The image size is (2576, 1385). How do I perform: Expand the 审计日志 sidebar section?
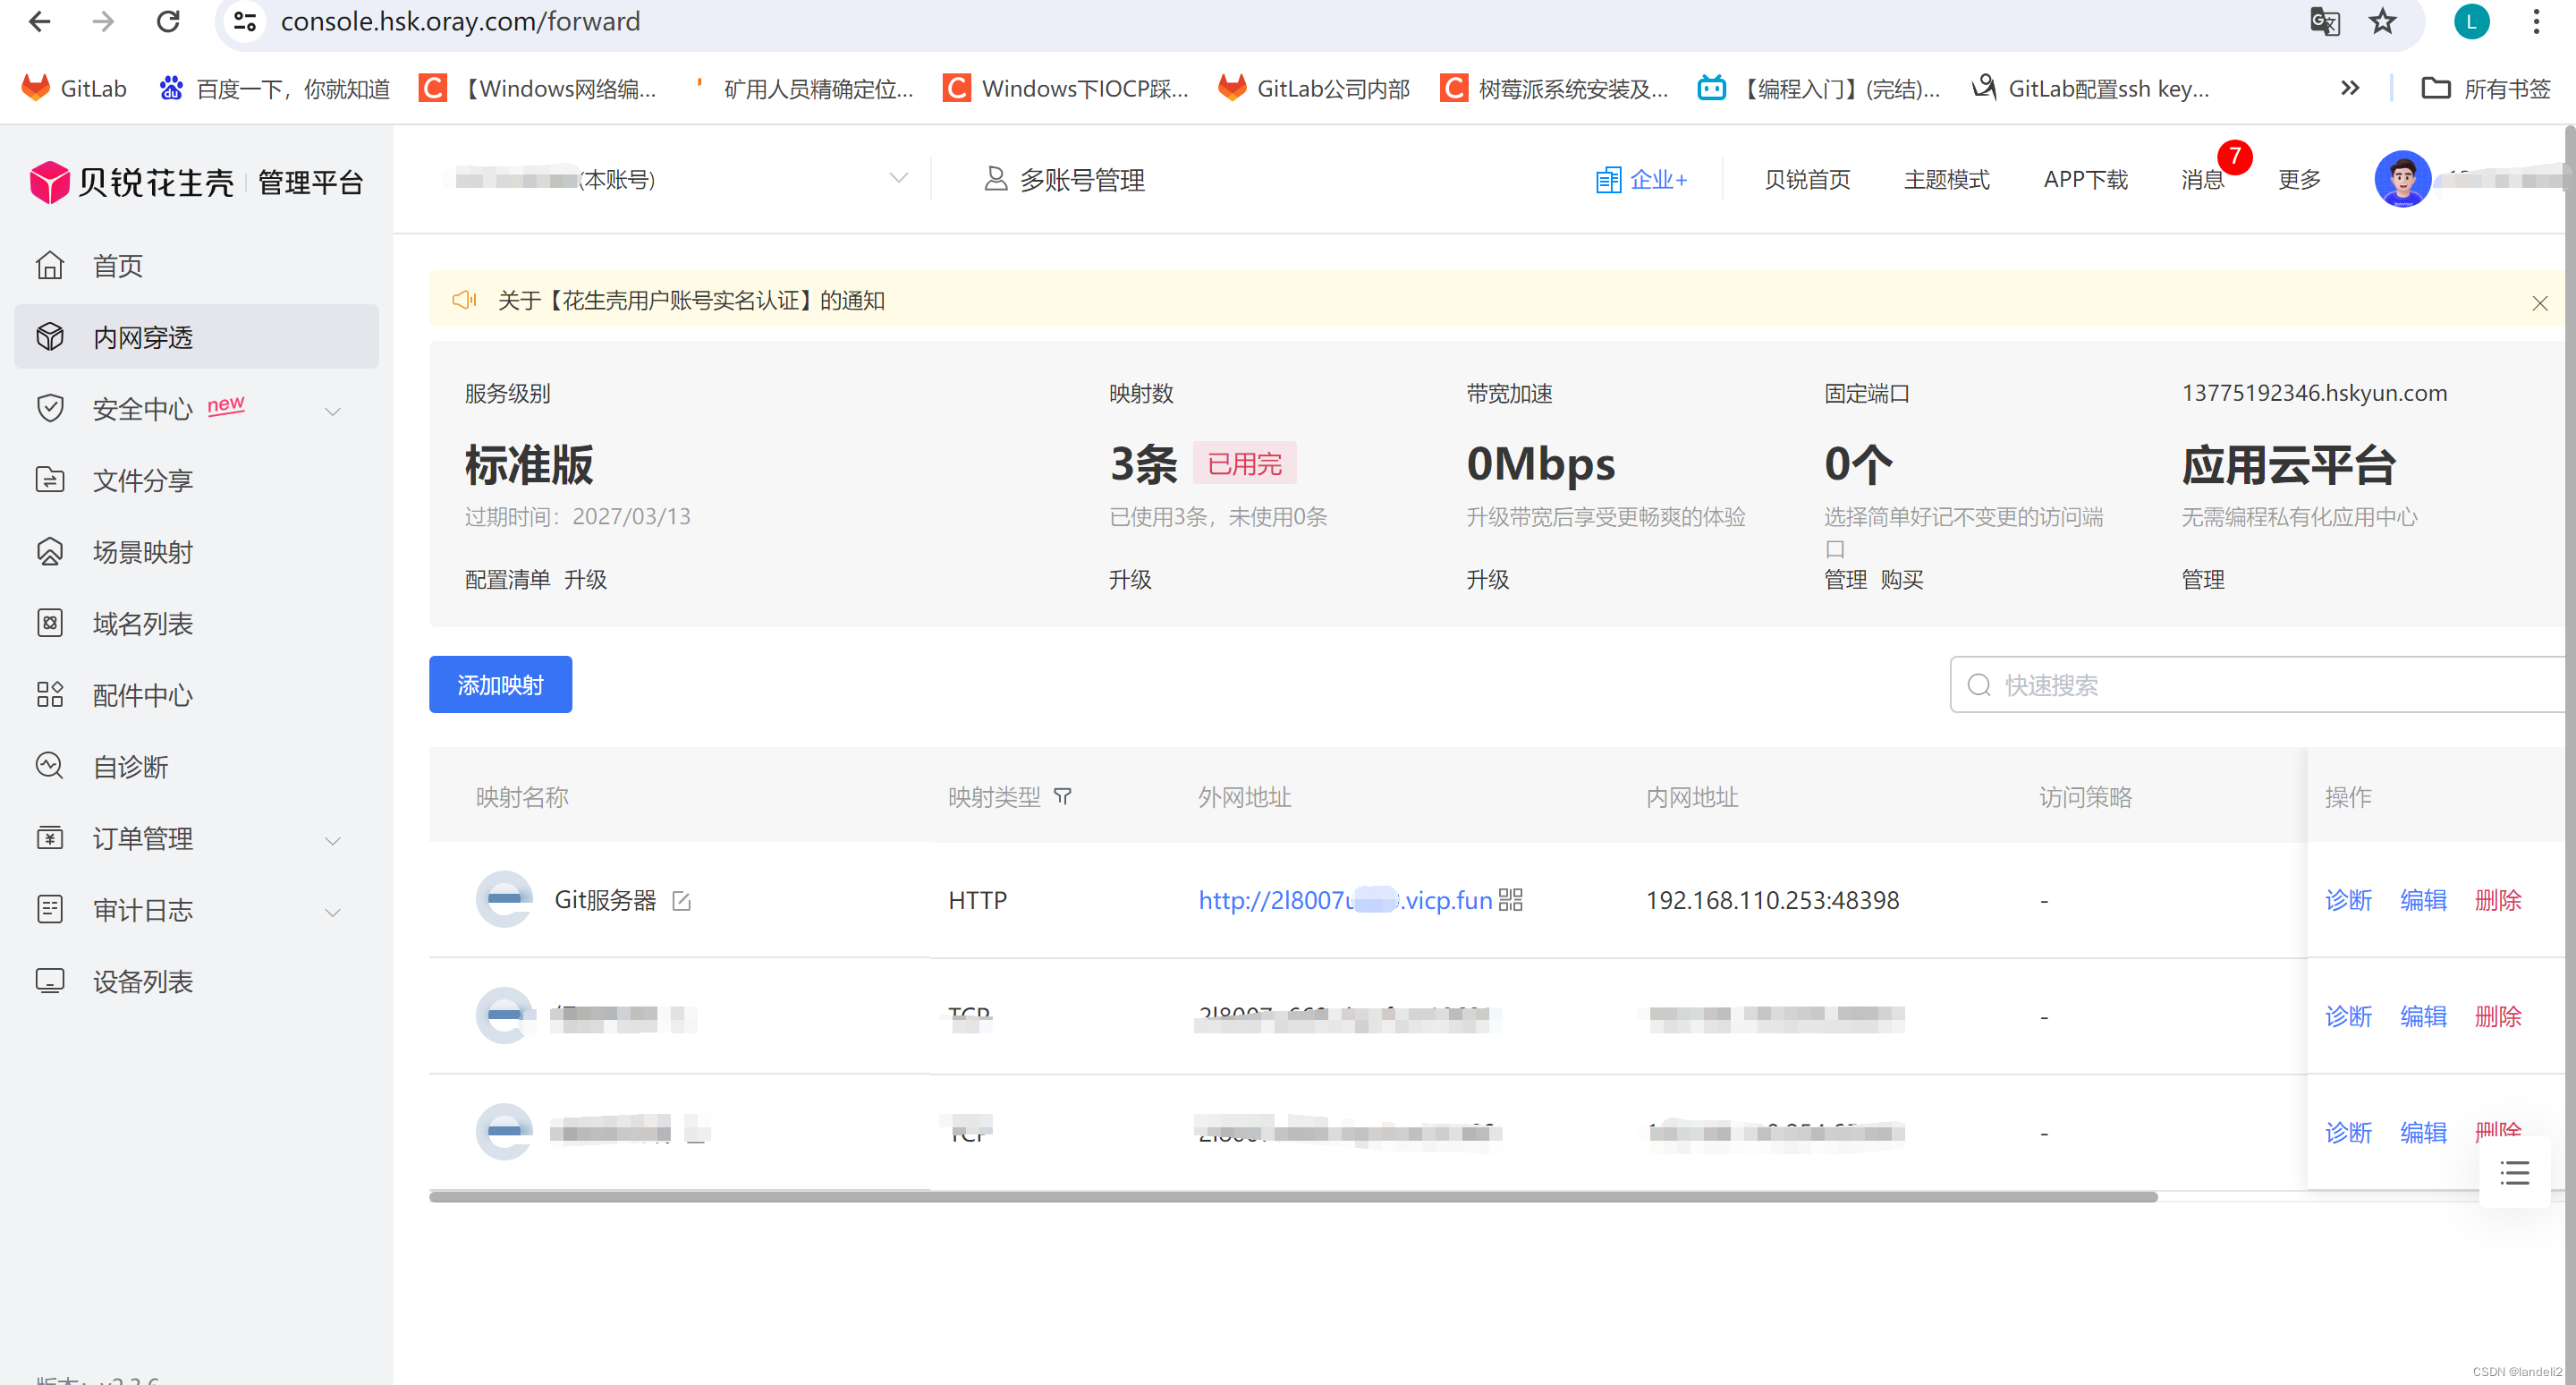point(333,911)
